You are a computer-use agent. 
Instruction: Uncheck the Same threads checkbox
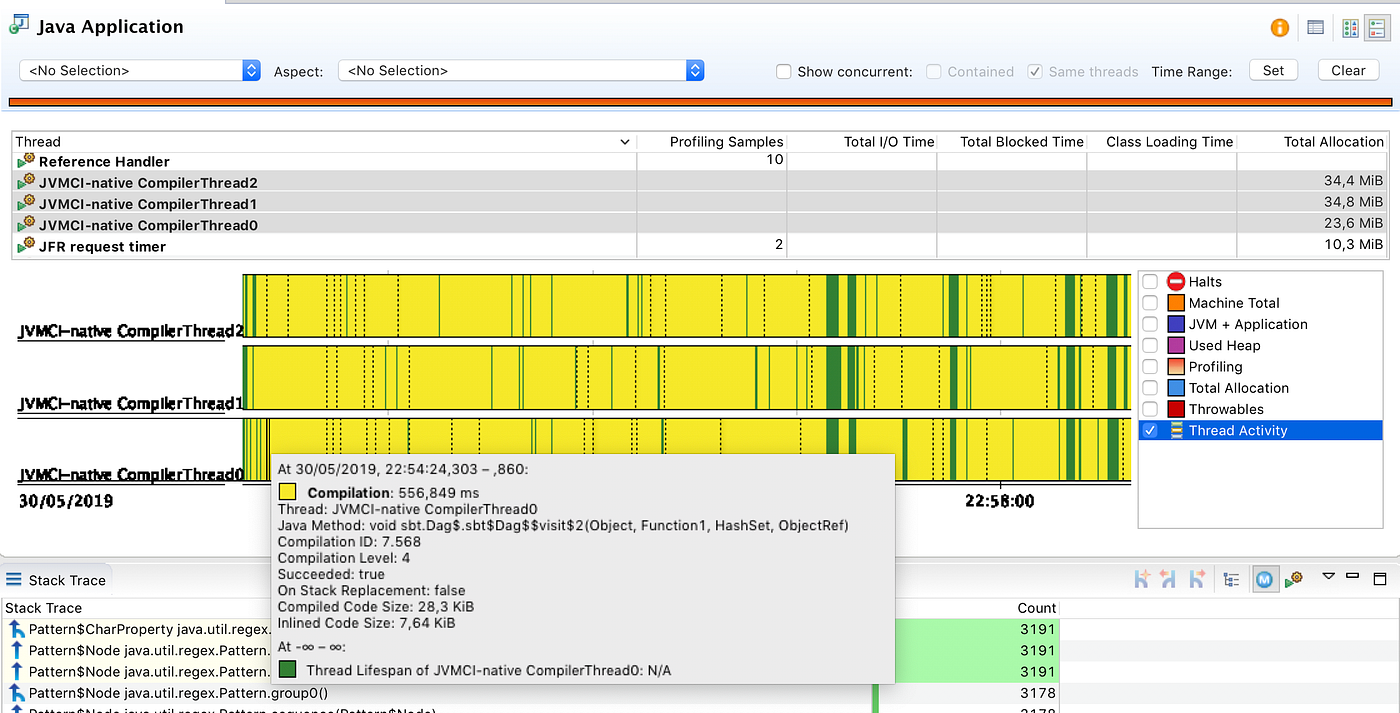point(1033,71)
